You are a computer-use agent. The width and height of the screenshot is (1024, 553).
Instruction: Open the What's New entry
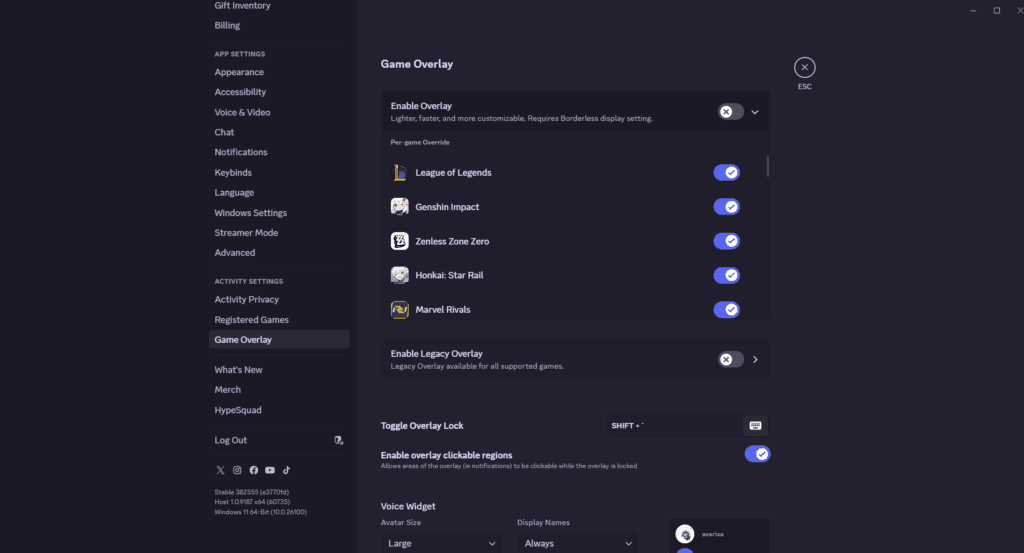(238, 370)
